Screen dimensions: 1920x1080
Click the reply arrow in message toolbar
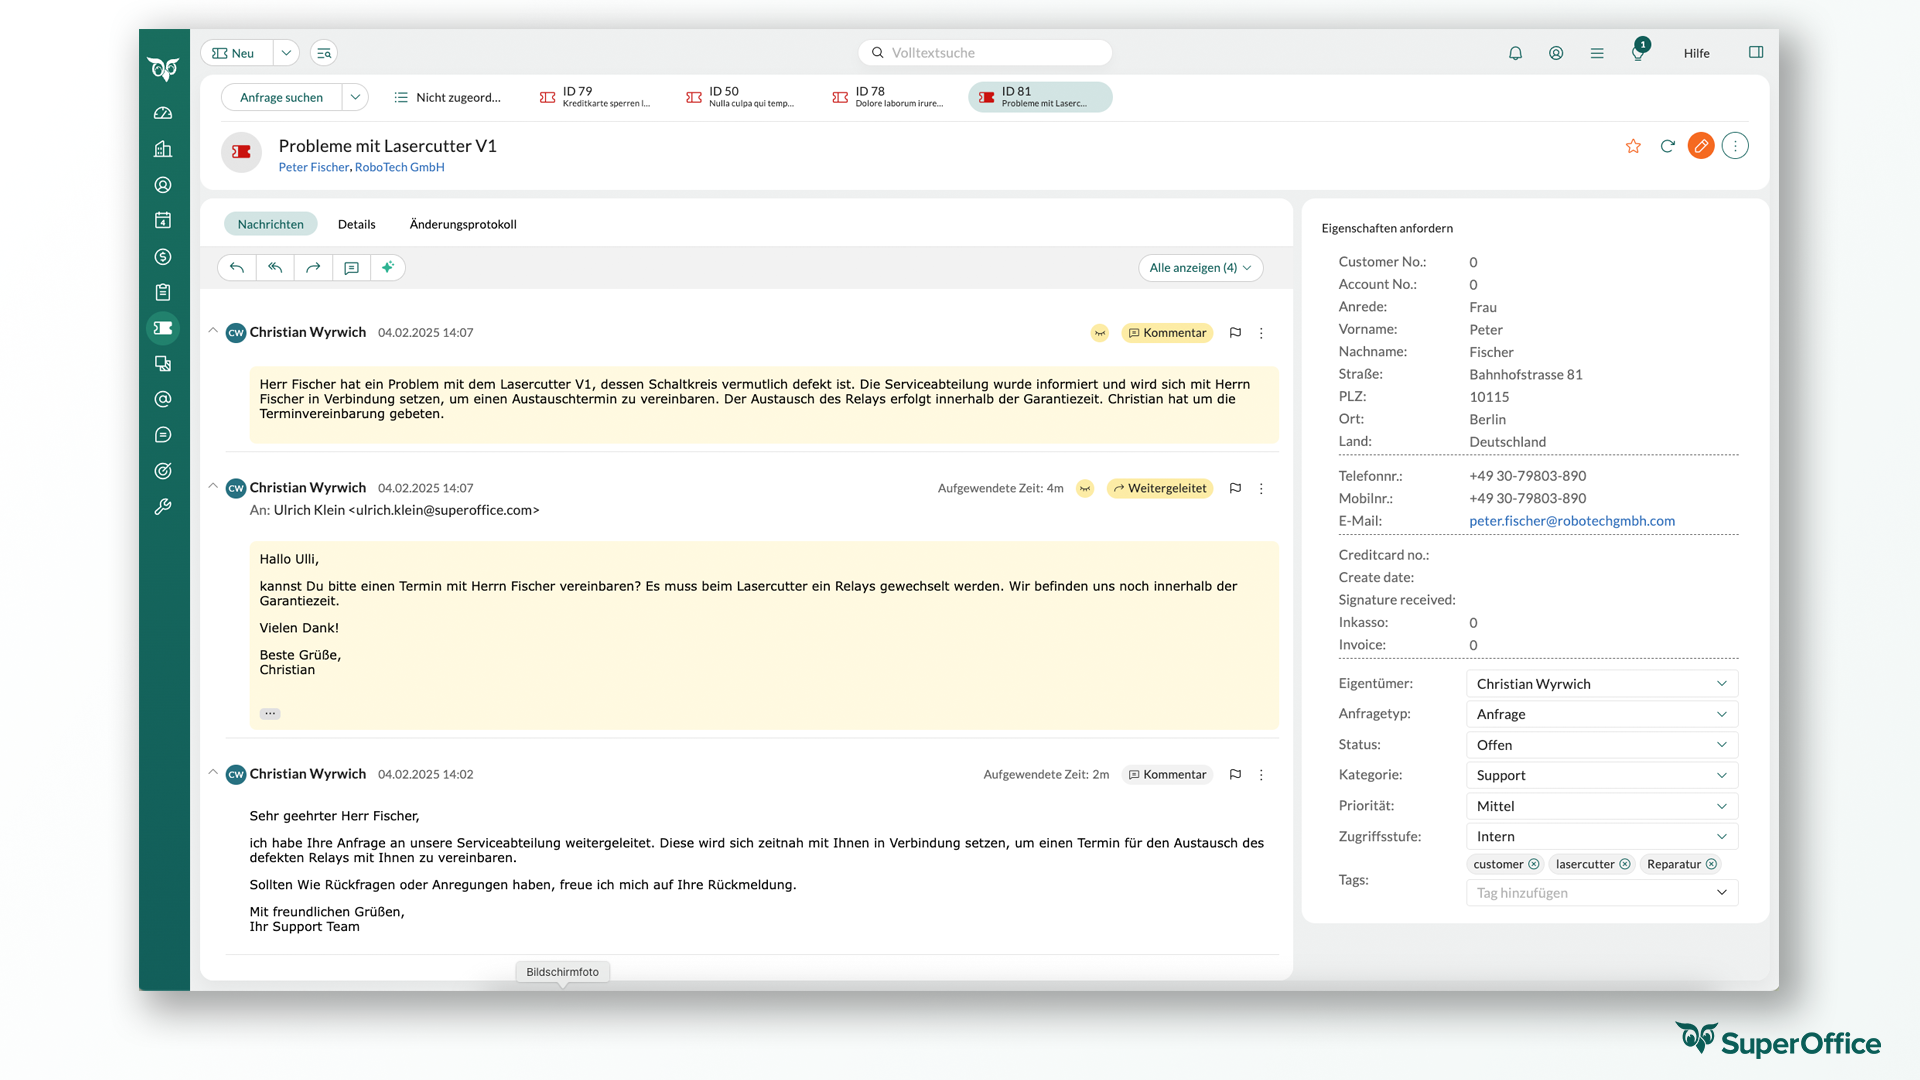pyautogui.click(x=237, y=267)
